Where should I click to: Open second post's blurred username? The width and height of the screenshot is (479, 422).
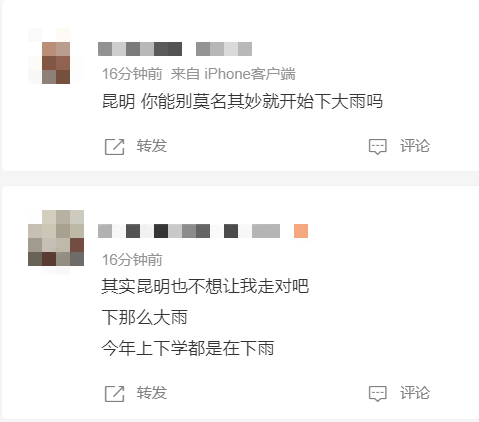pos(189,231)
